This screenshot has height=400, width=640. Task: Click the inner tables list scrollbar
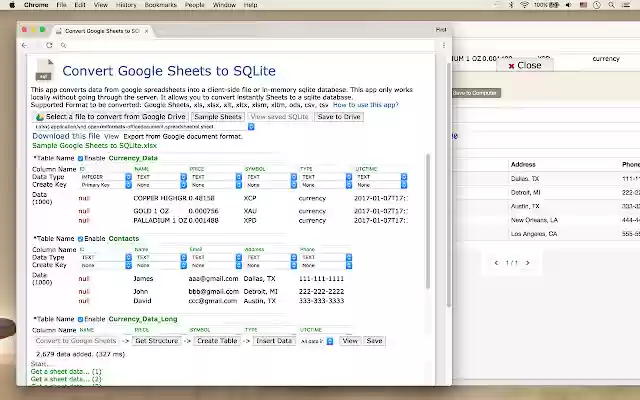pos(428,222)
